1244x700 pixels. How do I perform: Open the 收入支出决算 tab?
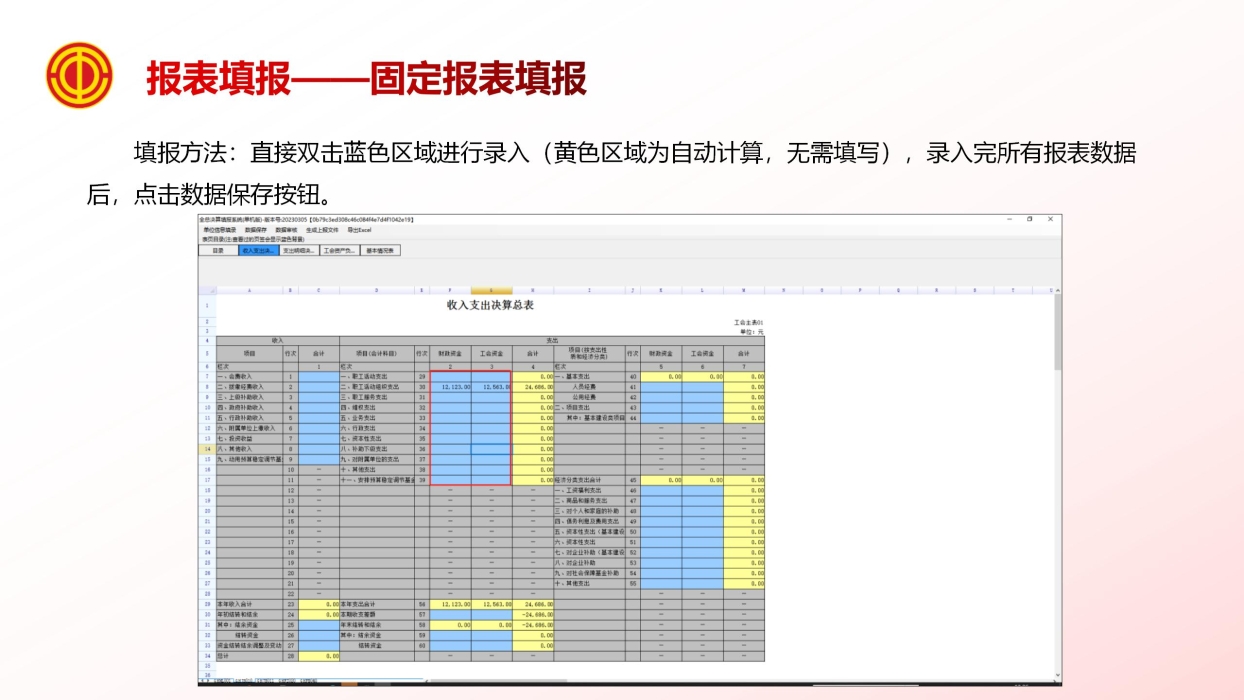[x=258, y=251]
